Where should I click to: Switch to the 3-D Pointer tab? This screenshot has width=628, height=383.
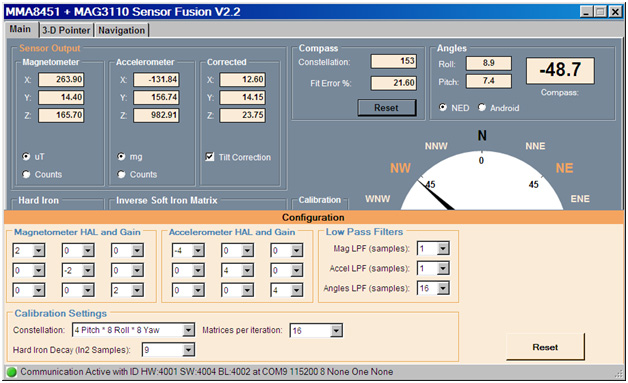66,30
